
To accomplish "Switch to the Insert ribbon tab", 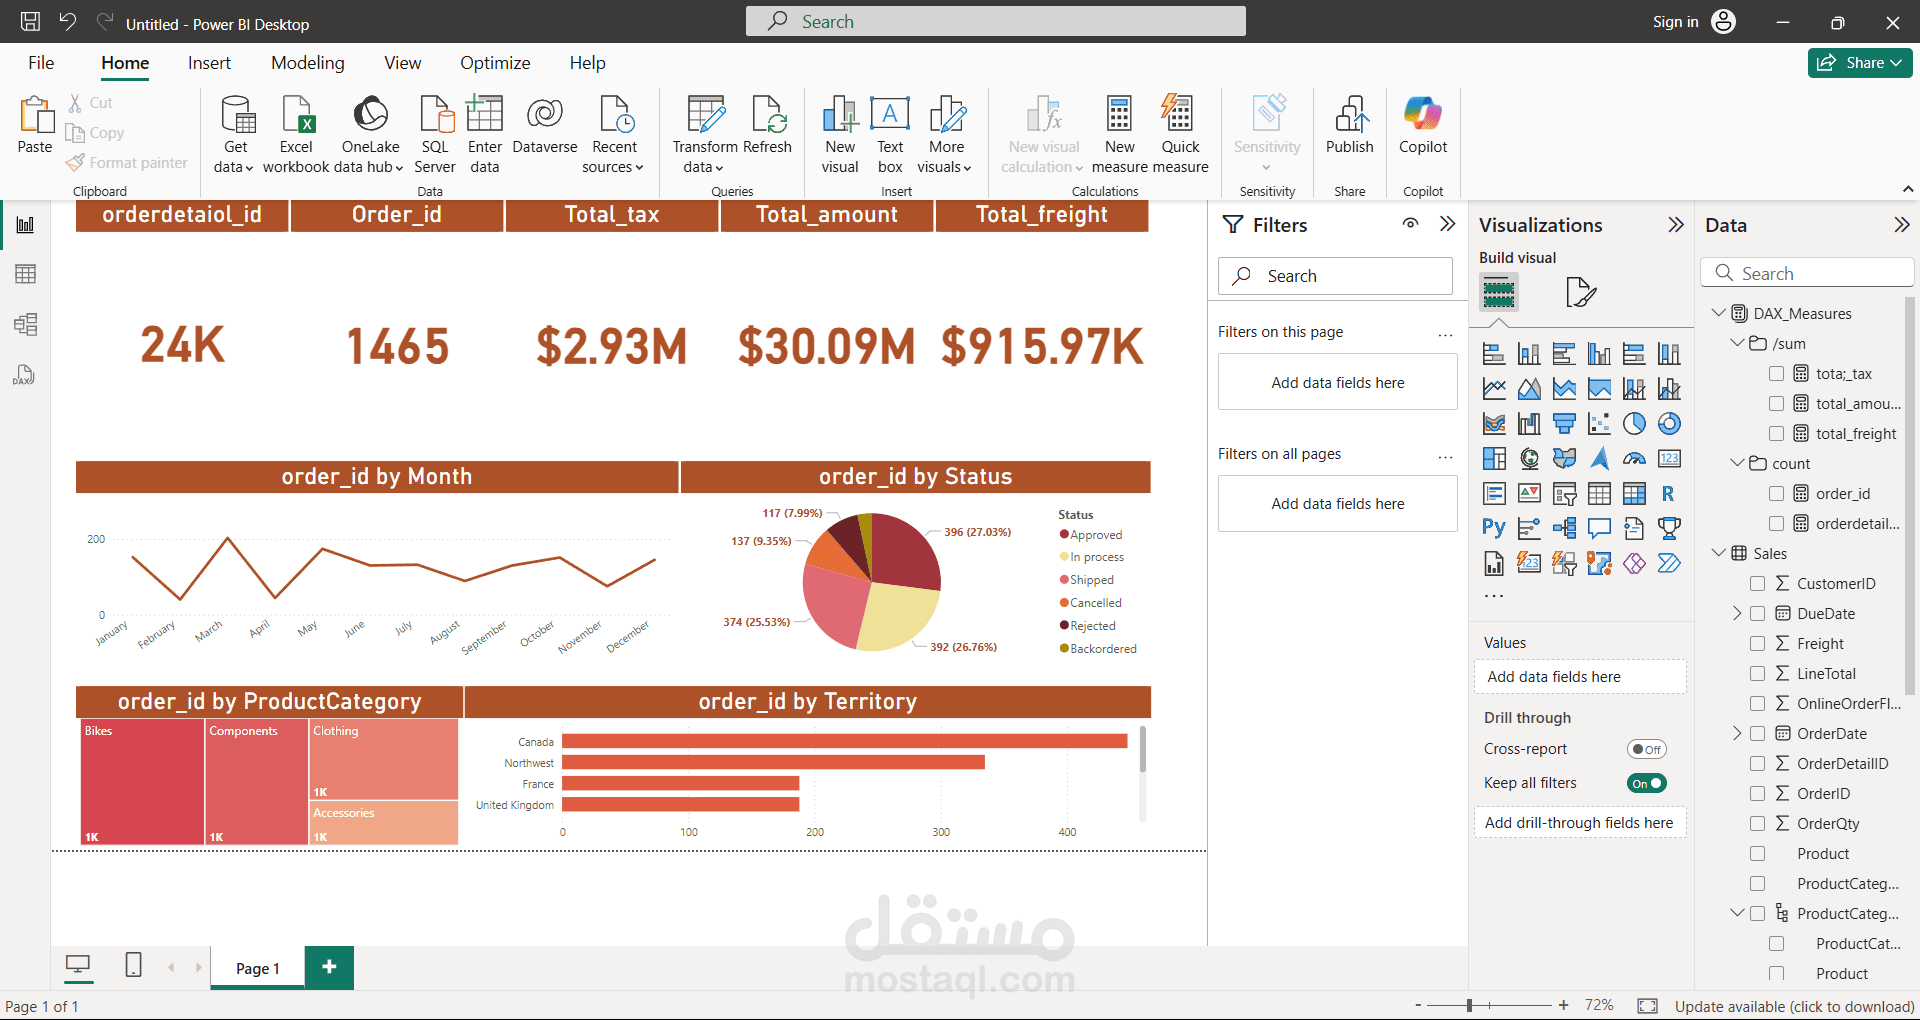I will click(x=209, y=63).
